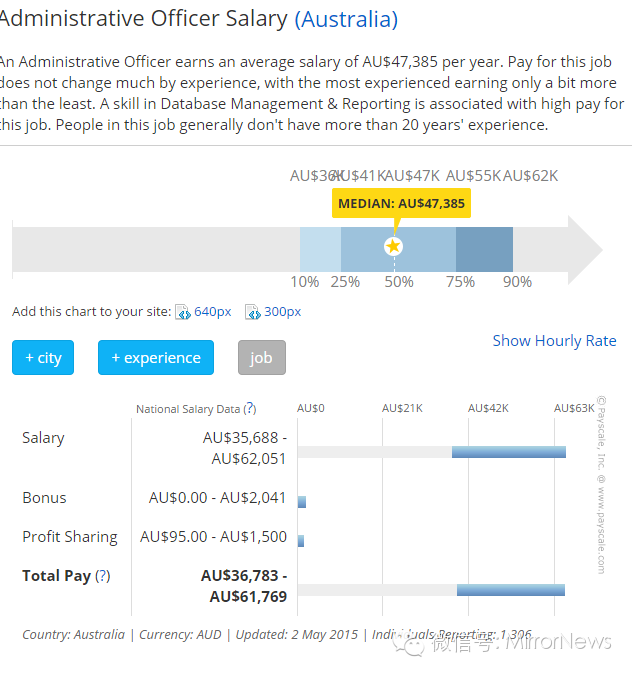Click the small Bonus bar
This screenshot has width=632, height=675.
coord(302,502)
